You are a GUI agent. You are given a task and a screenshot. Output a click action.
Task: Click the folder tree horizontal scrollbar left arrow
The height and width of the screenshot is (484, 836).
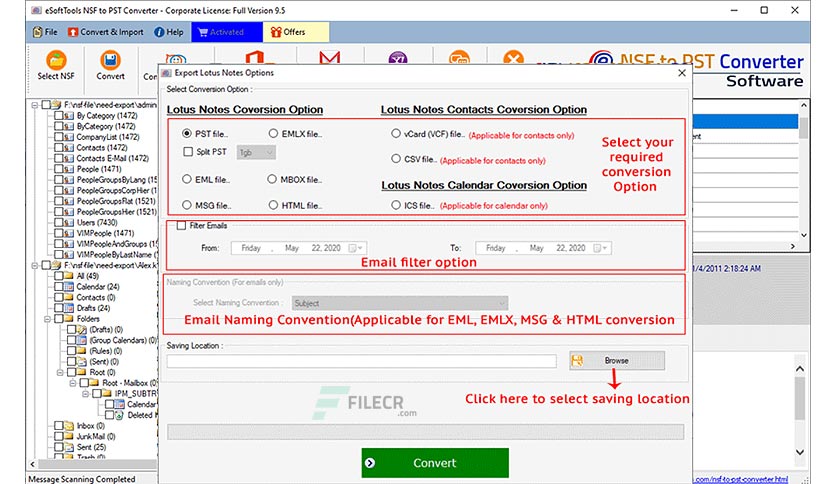click(x=33, y=464)
